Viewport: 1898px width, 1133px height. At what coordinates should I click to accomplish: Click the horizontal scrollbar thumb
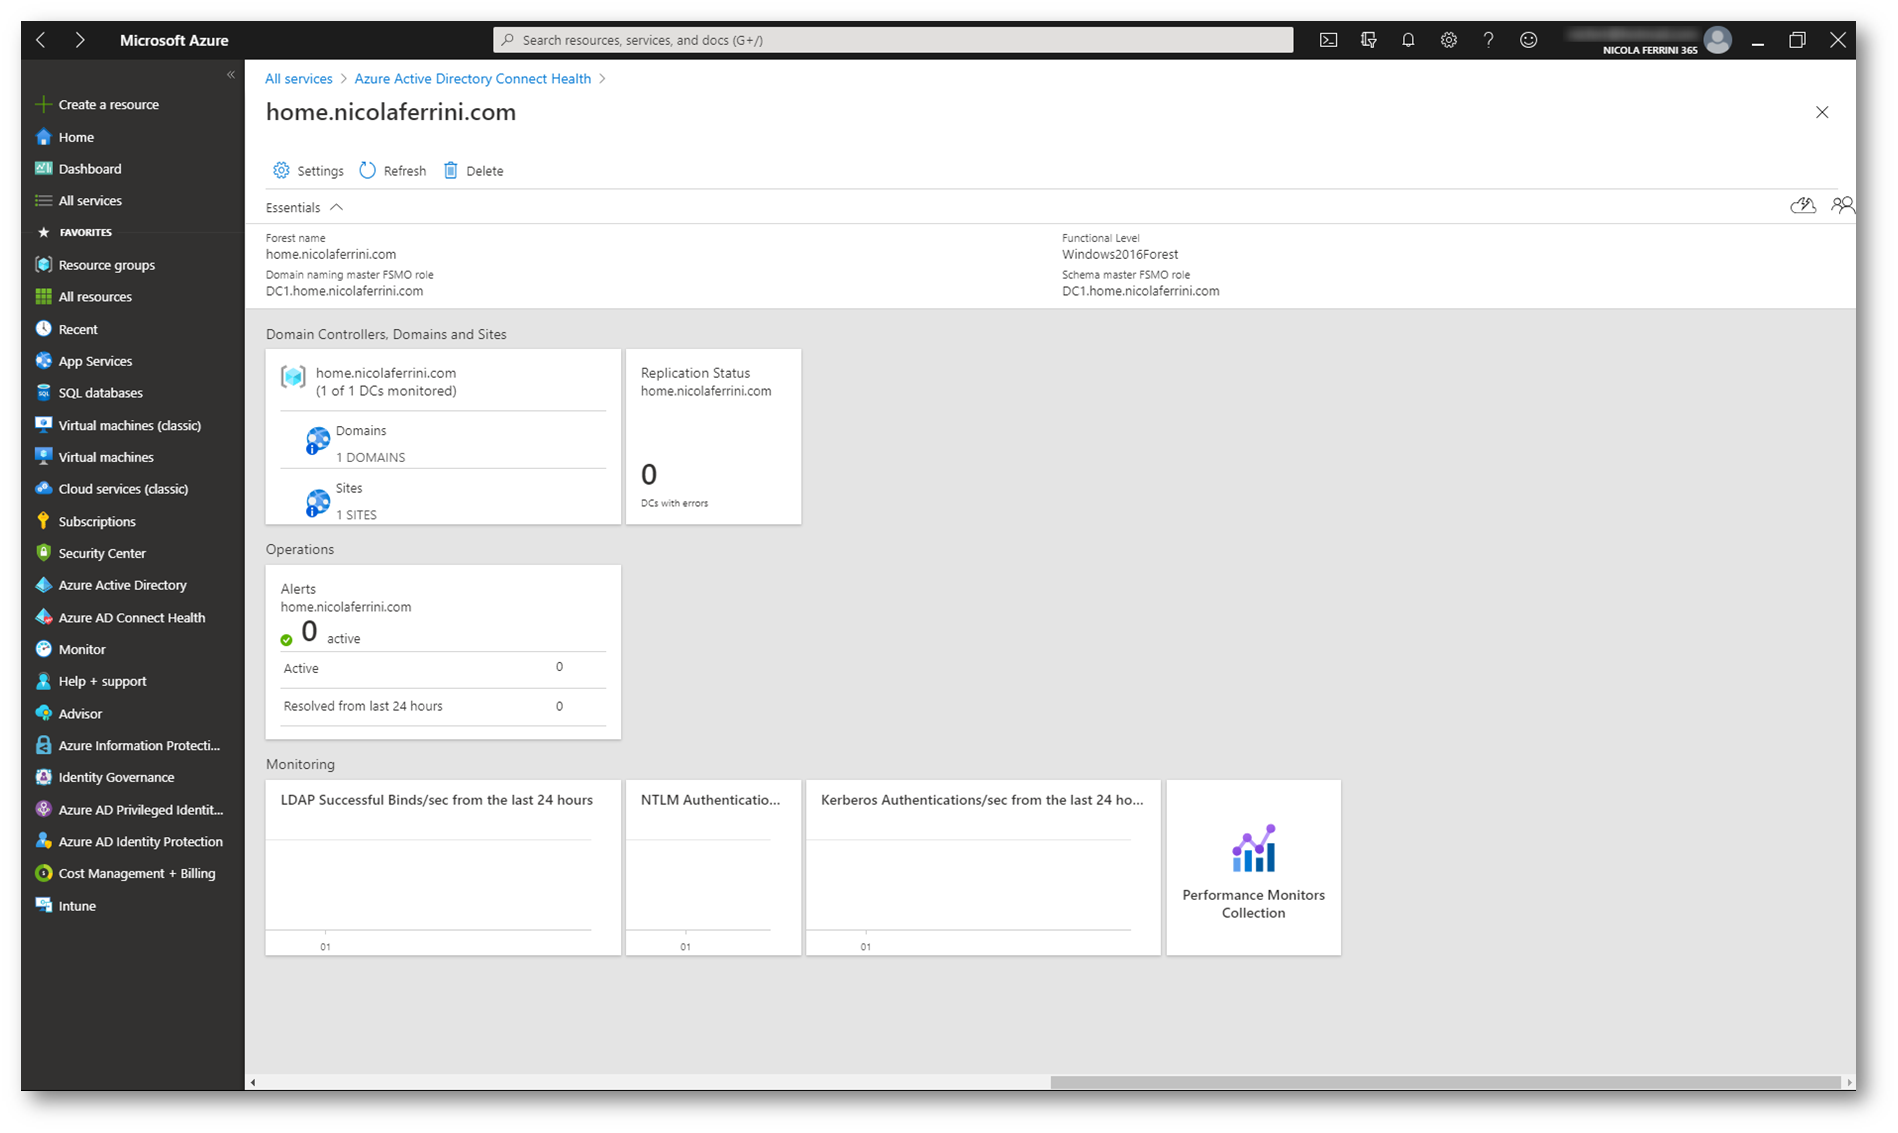click(x=1444, y=1082)
